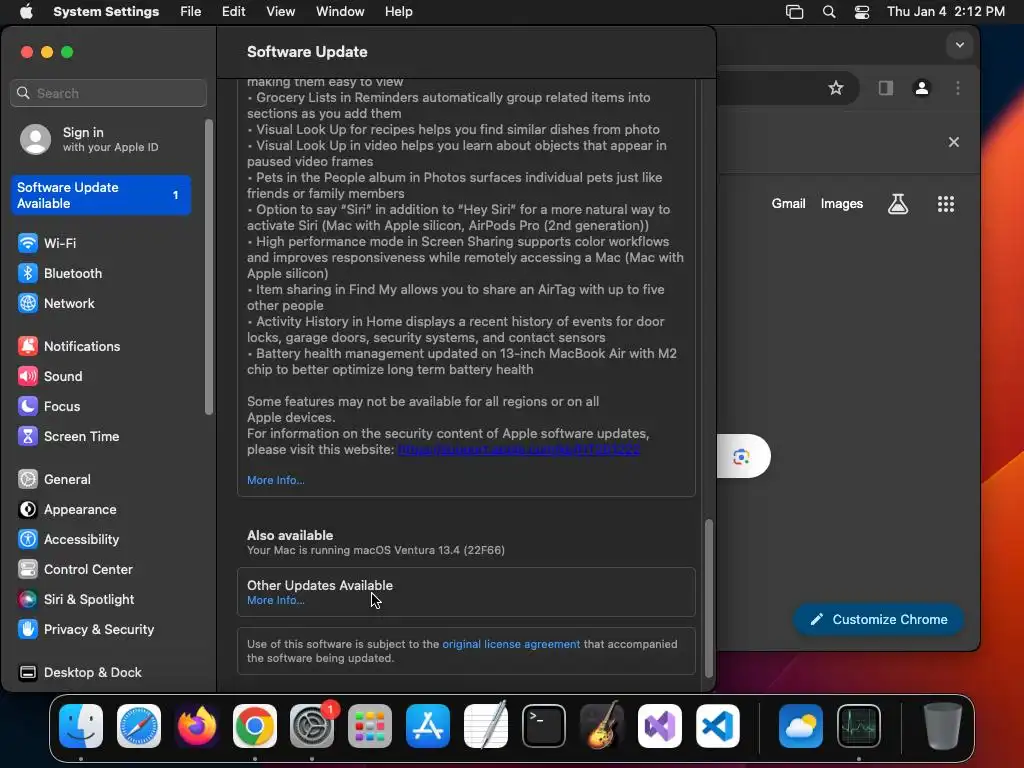Open Firefox from the Dock

tap(197, 726)
